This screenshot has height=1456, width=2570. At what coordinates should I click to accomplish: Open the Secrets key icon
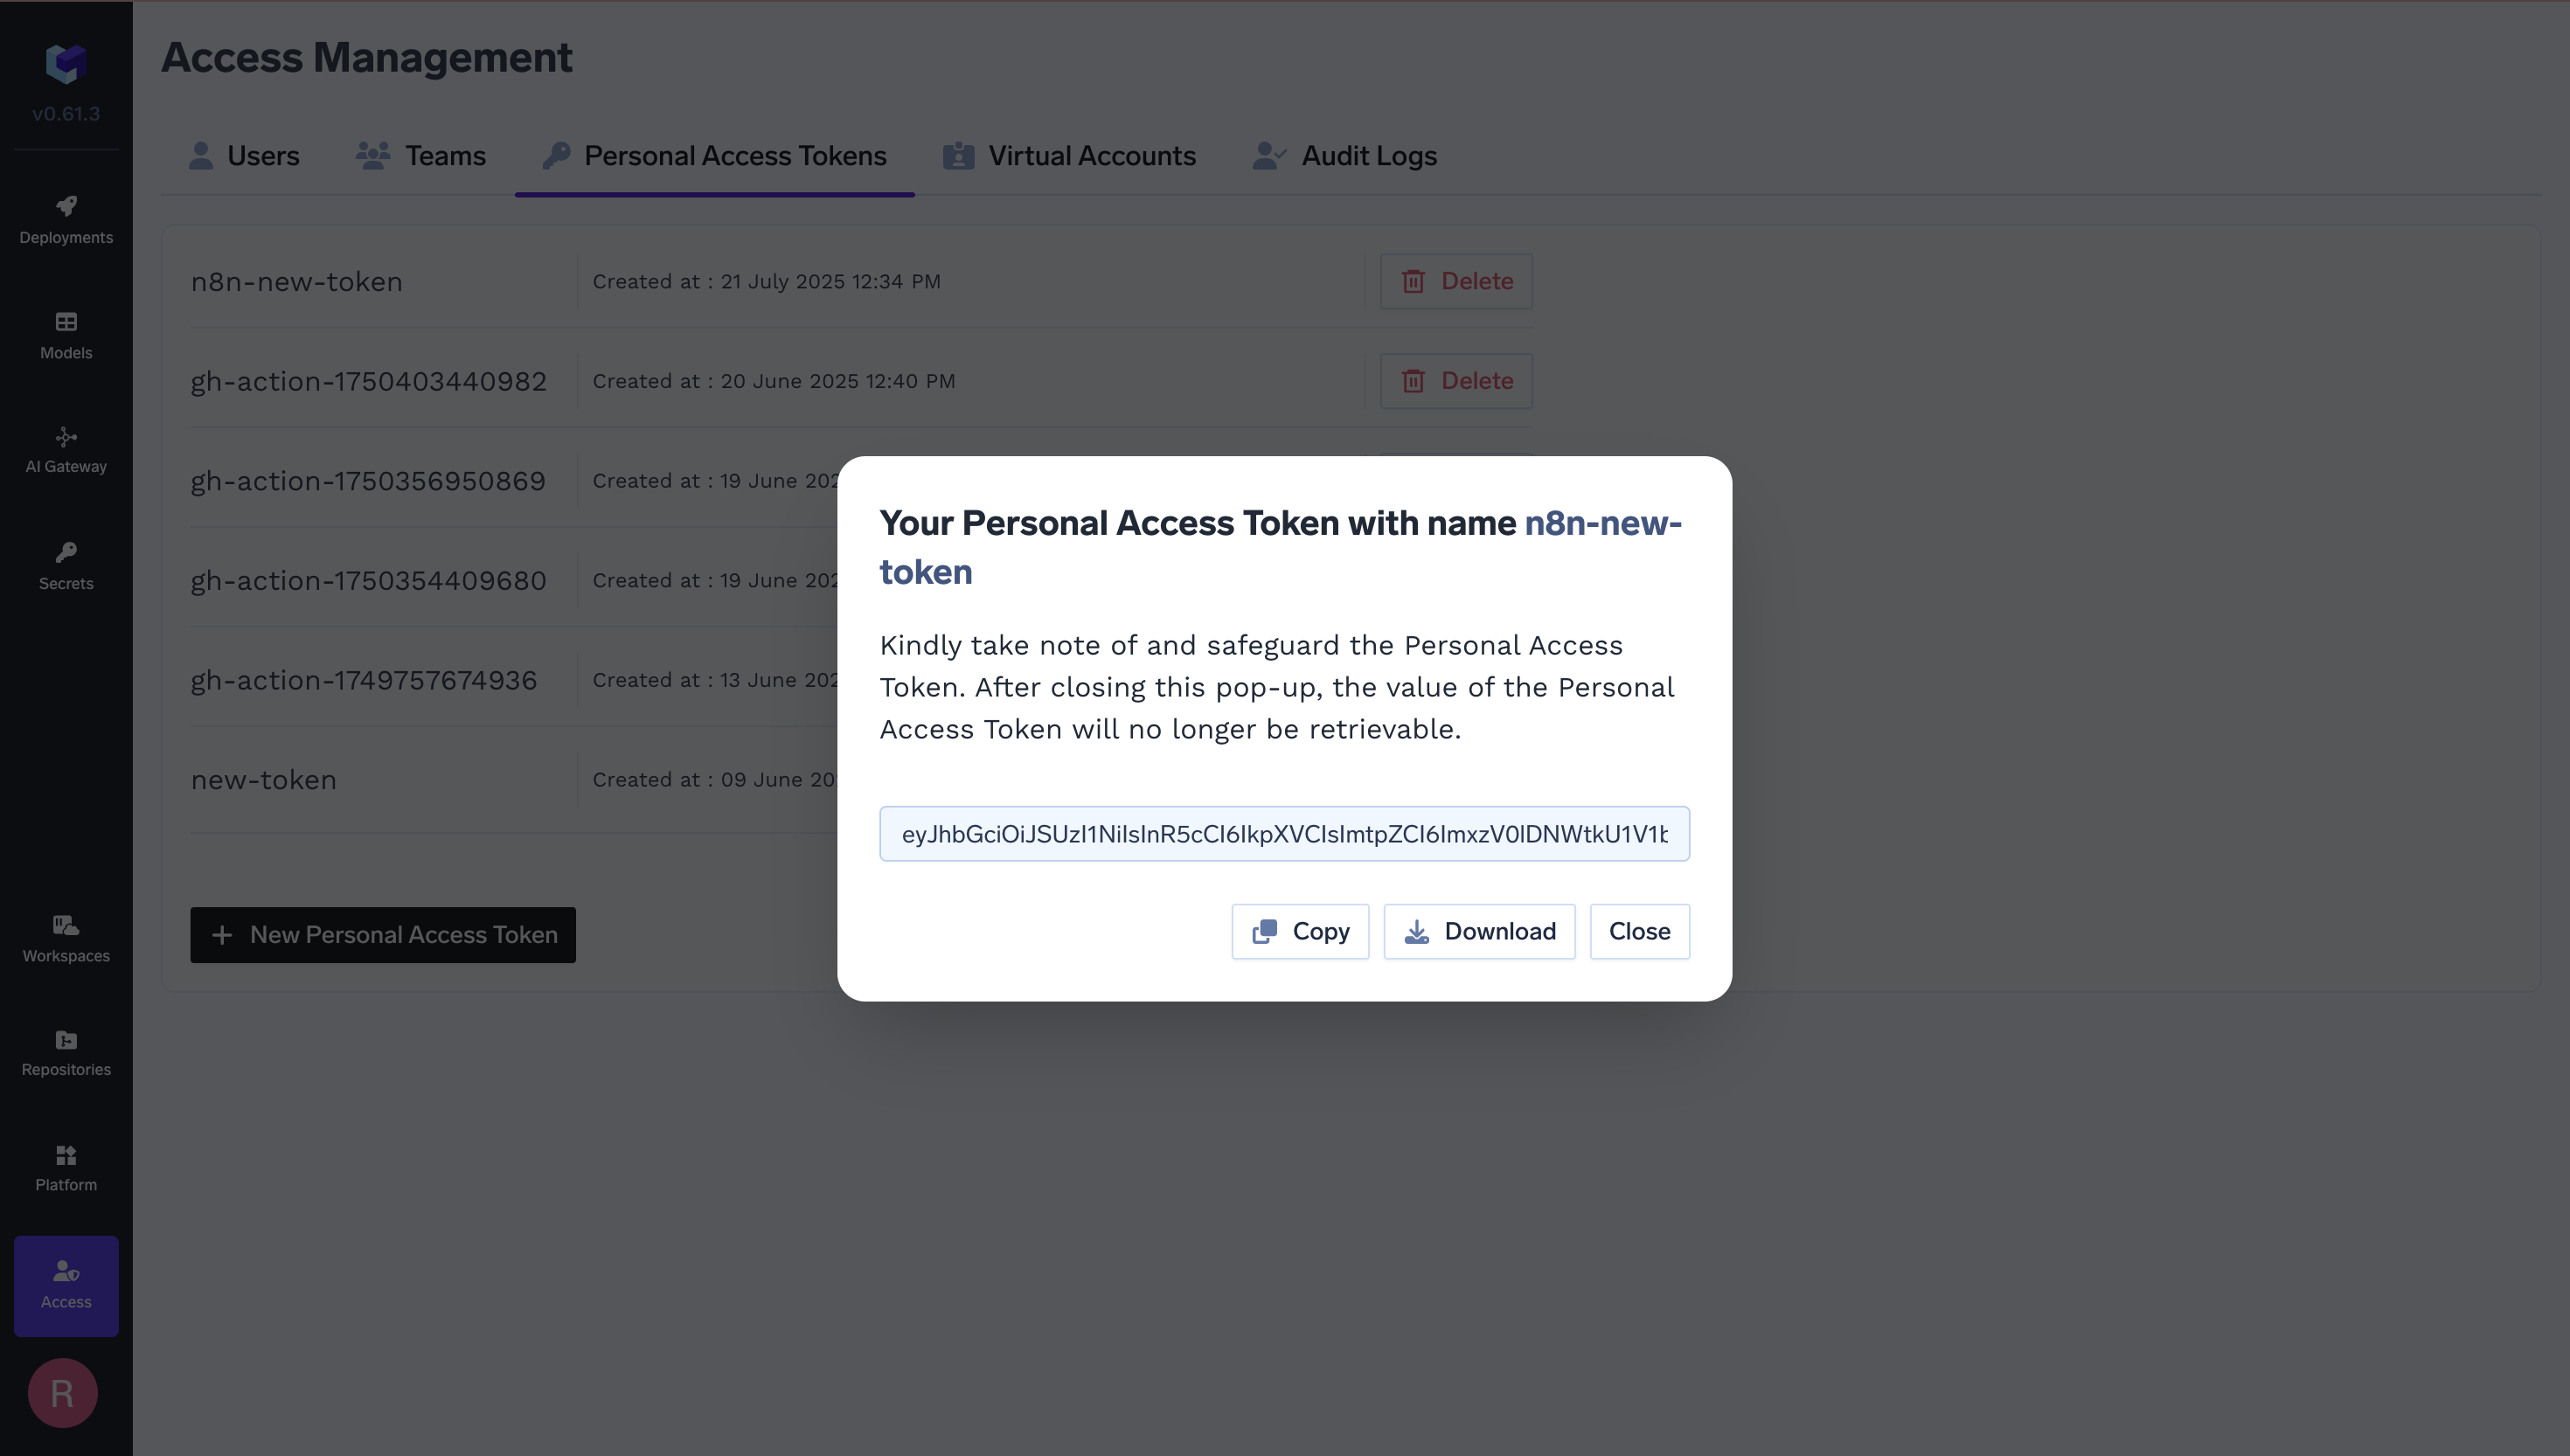click(66, 552)
